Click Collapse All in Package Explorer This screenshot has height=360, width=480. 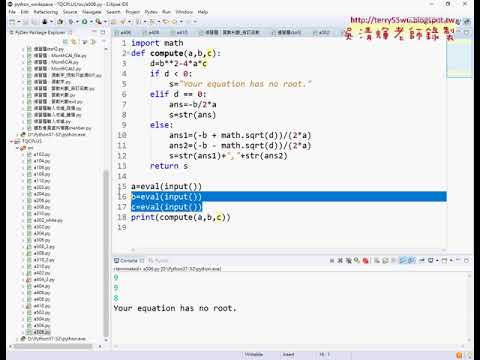point(65,42)
